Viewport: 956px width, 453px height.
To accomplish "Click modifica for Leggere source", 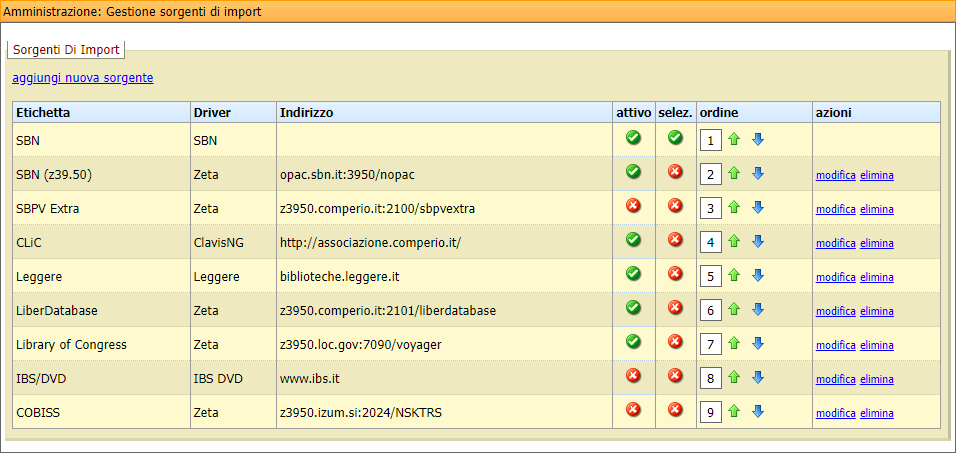I will (x=835, y=277).
